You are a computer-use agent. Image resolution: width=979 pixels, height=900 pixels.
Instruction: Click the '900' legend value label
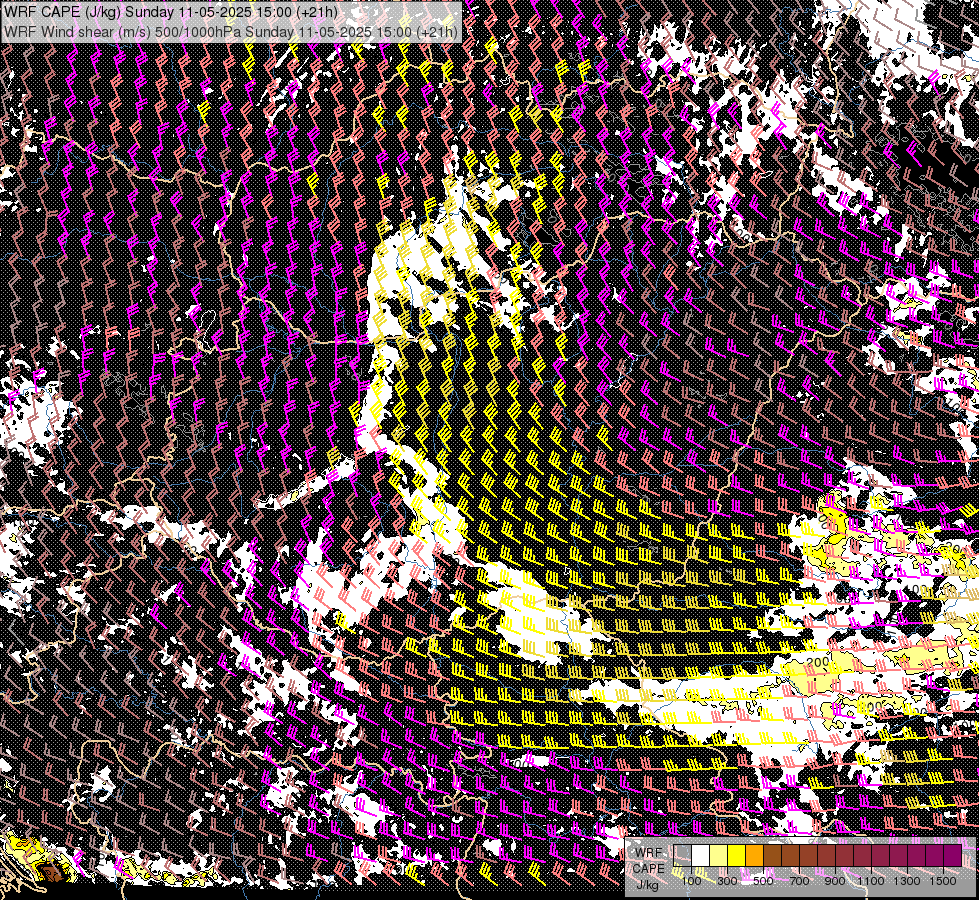point(835,881)
